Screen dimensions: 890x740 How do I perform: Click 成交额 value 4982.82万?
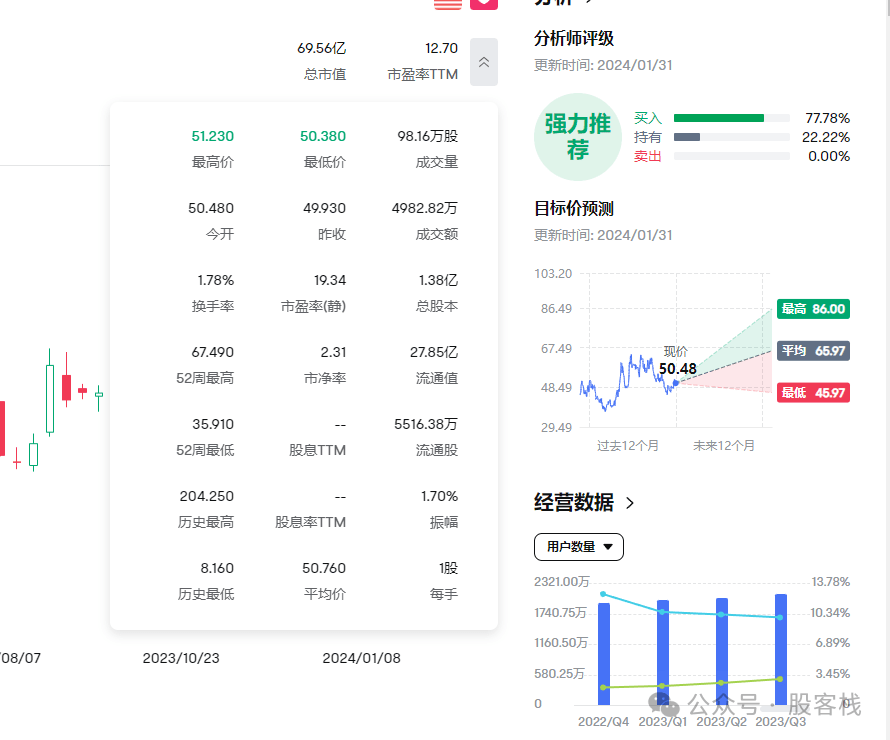(x=425, y=208)
